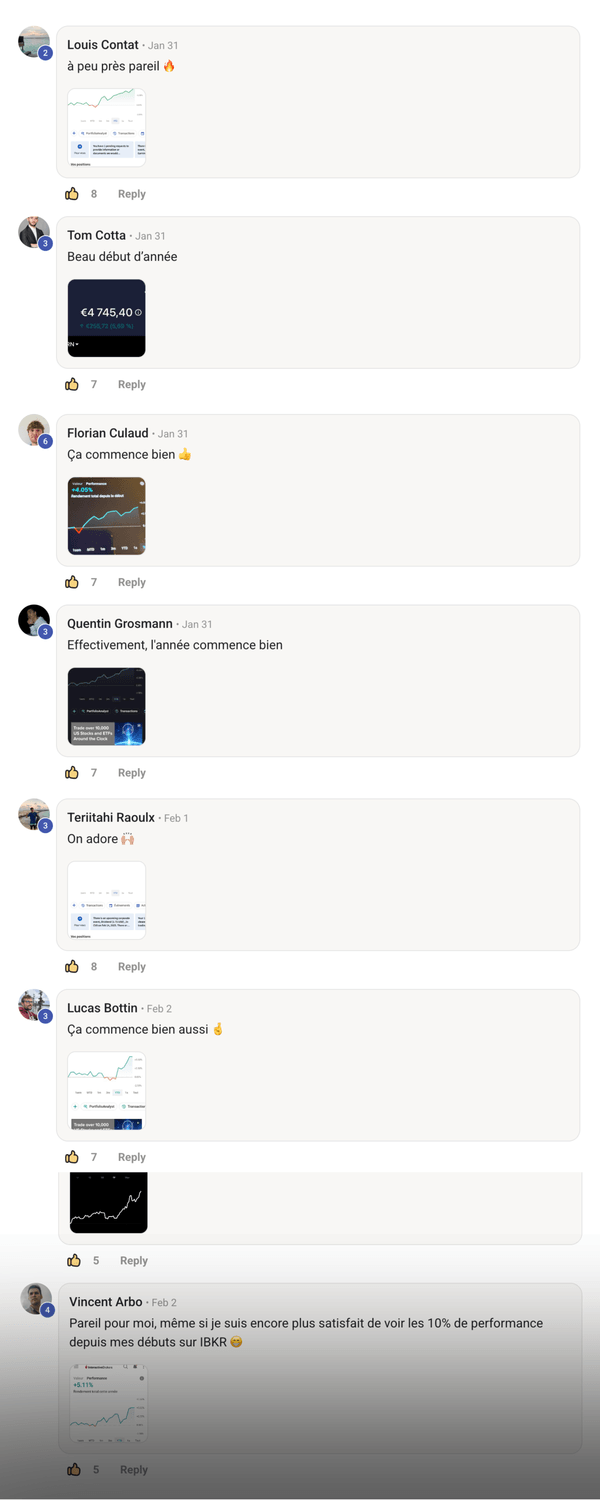View Tom Cotta's €4 745,40 portfolio image
Viewport: 600px width, 1500px height.
coord(106,318)
